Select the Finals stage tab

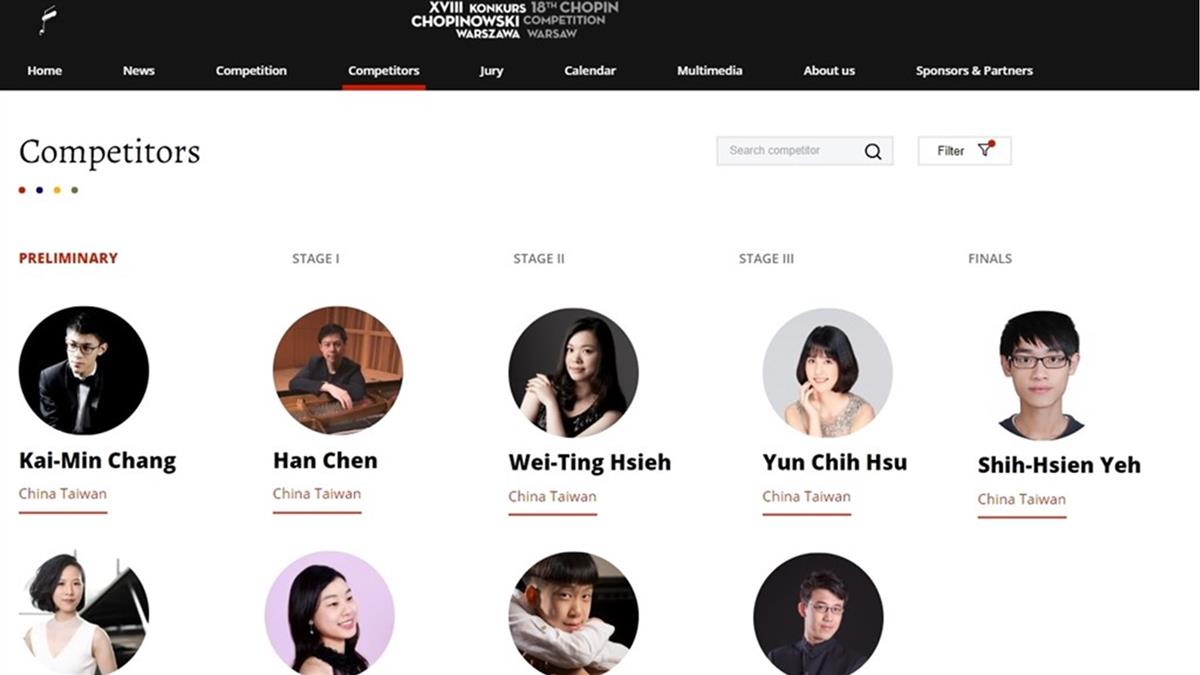coord(990,258)
